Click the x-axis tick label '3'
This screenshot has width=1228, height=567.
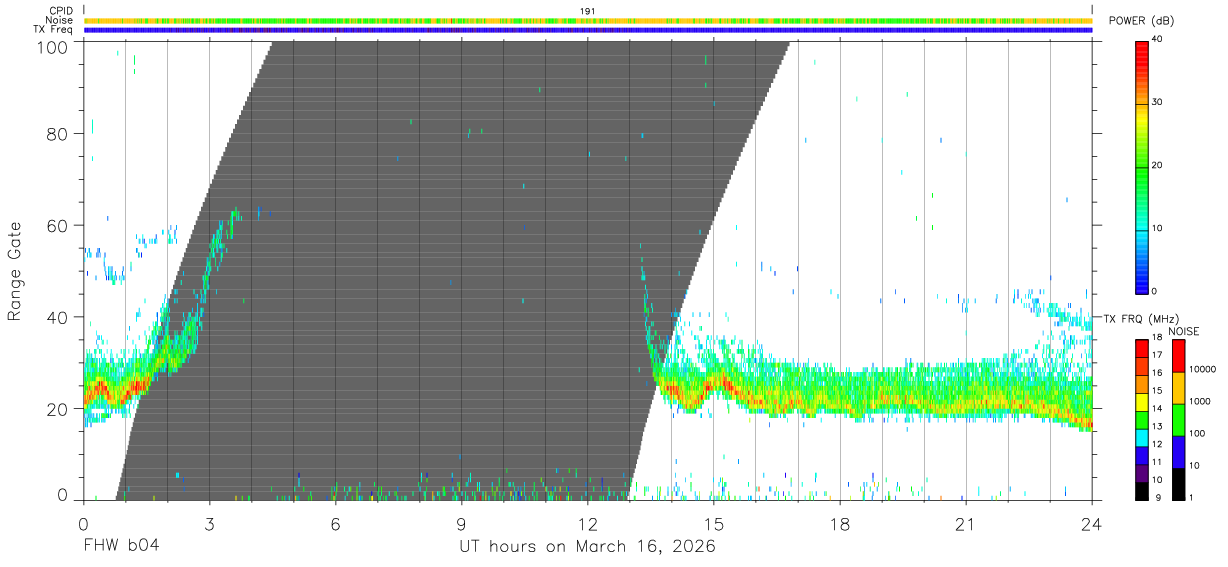point(209,523)
